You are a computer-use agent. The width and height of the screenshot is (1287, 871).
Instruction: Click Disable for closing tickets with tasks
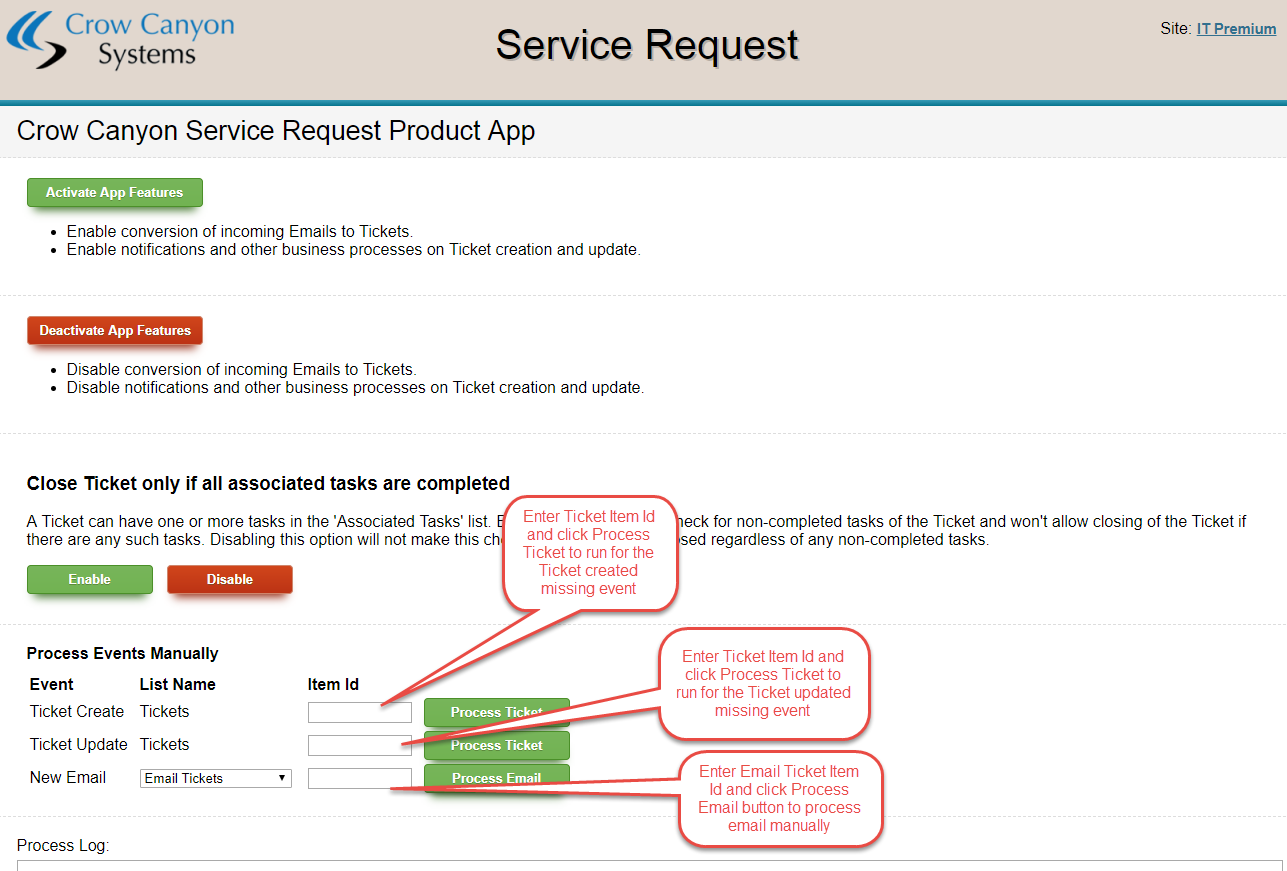coord(230,580)
